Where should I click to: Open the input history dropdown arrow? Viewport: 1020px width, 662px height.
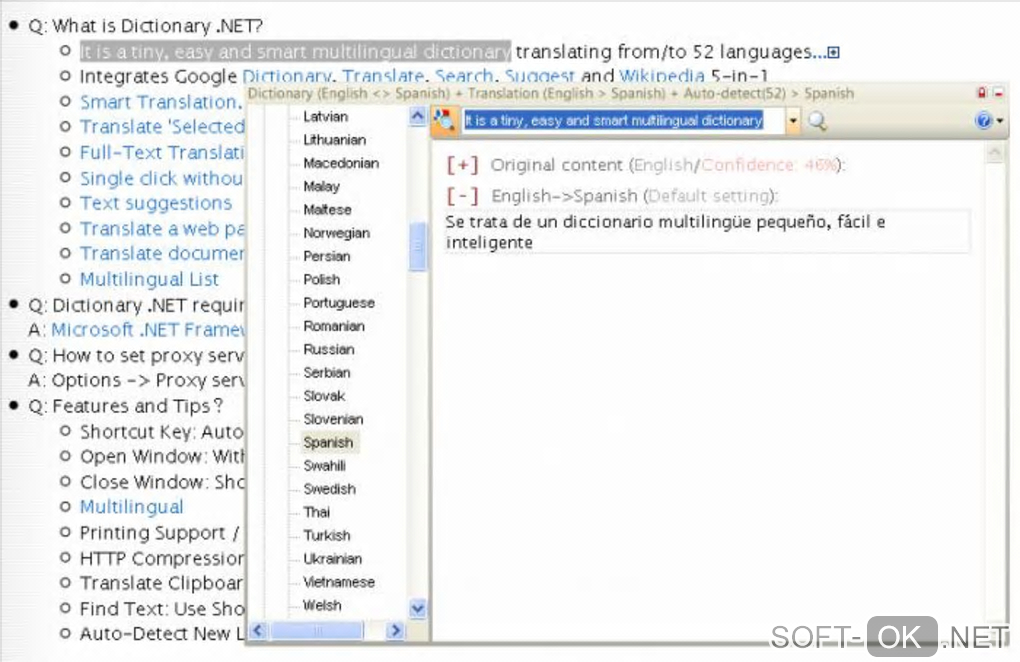pos(793,120)
